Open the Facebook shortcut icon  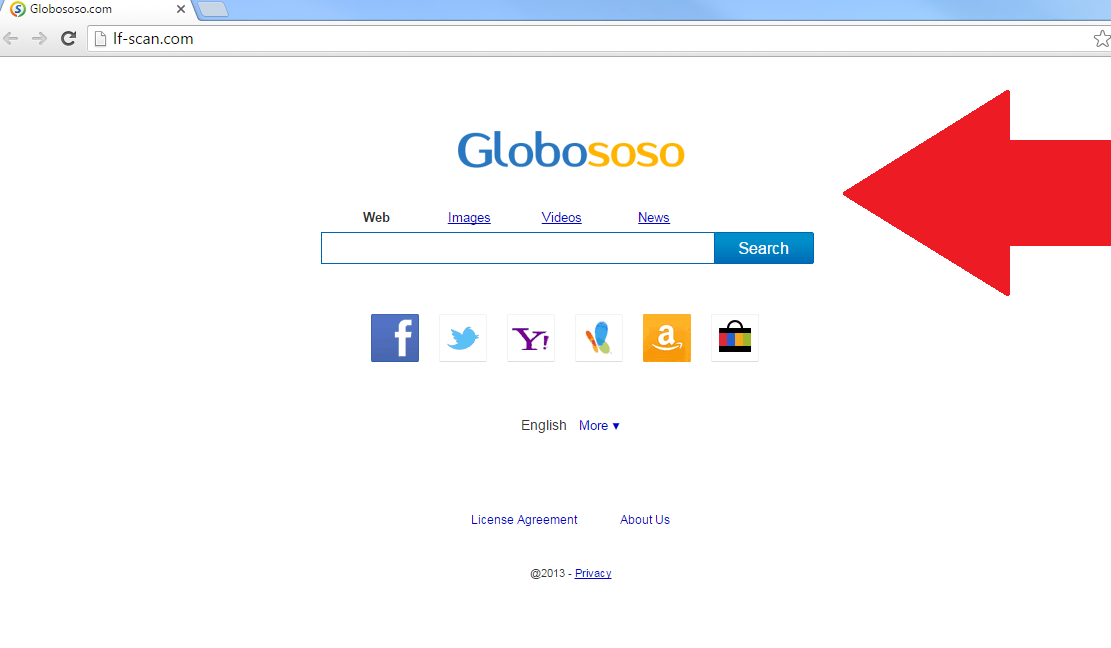coord(395,338)
